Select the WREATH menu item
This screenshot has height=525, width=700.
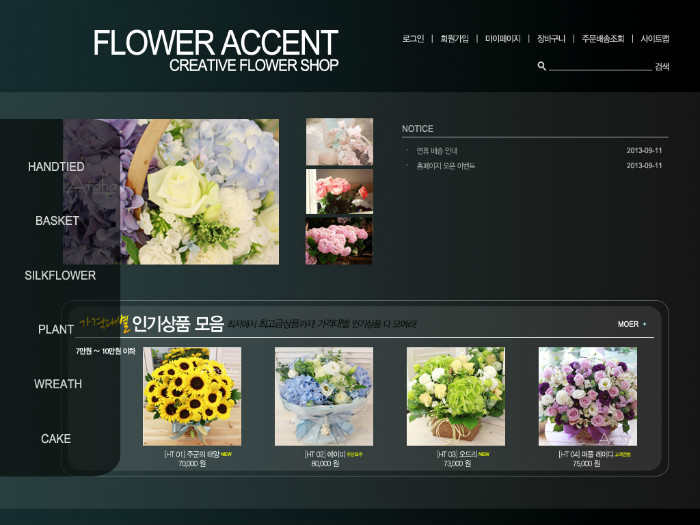click(58, 384)
